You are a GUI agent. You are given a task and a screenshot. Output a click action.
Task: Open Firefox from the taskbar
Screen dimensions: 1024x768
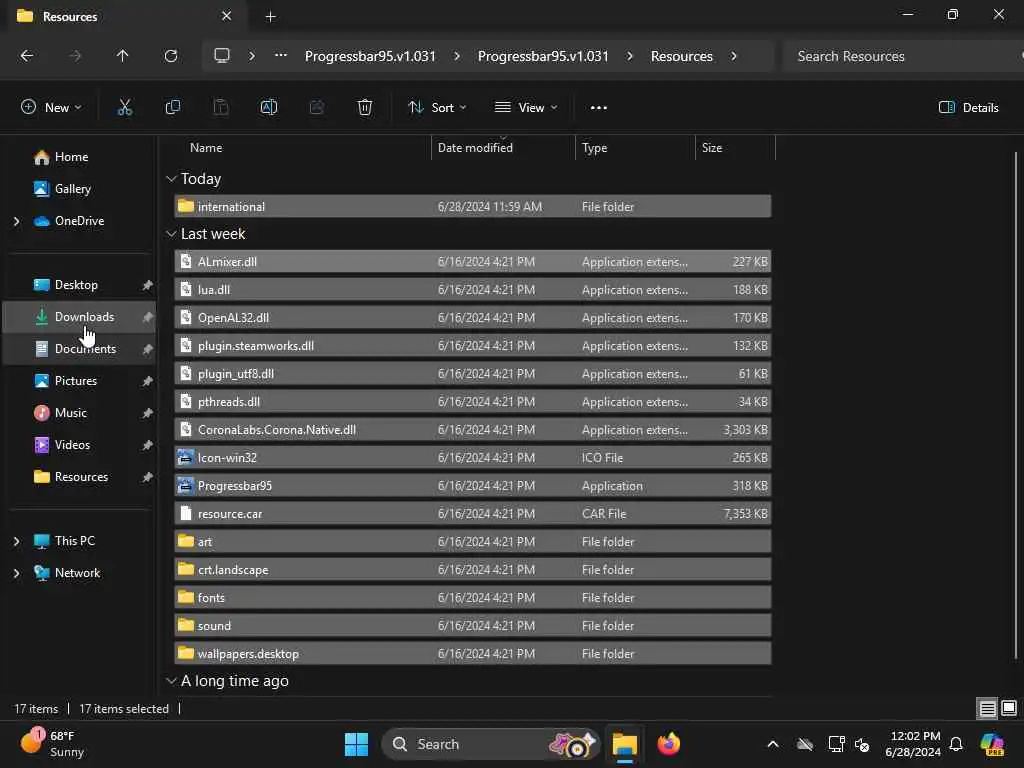(x=668, y=744)
